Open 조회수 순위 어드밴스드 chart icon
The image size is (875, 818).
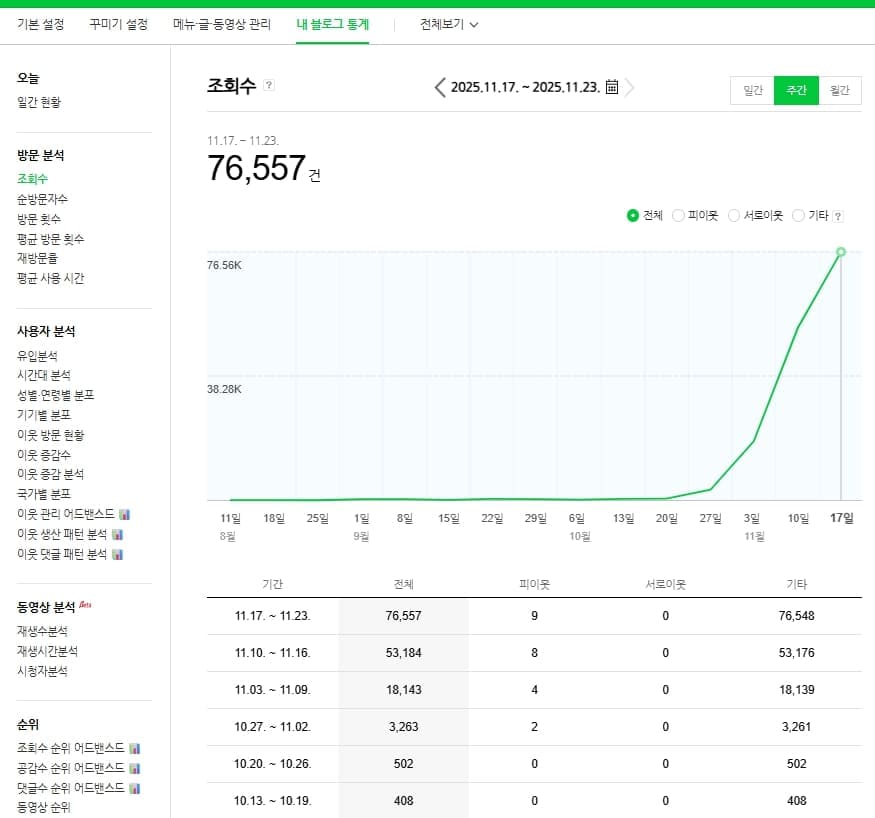point(134,748)
